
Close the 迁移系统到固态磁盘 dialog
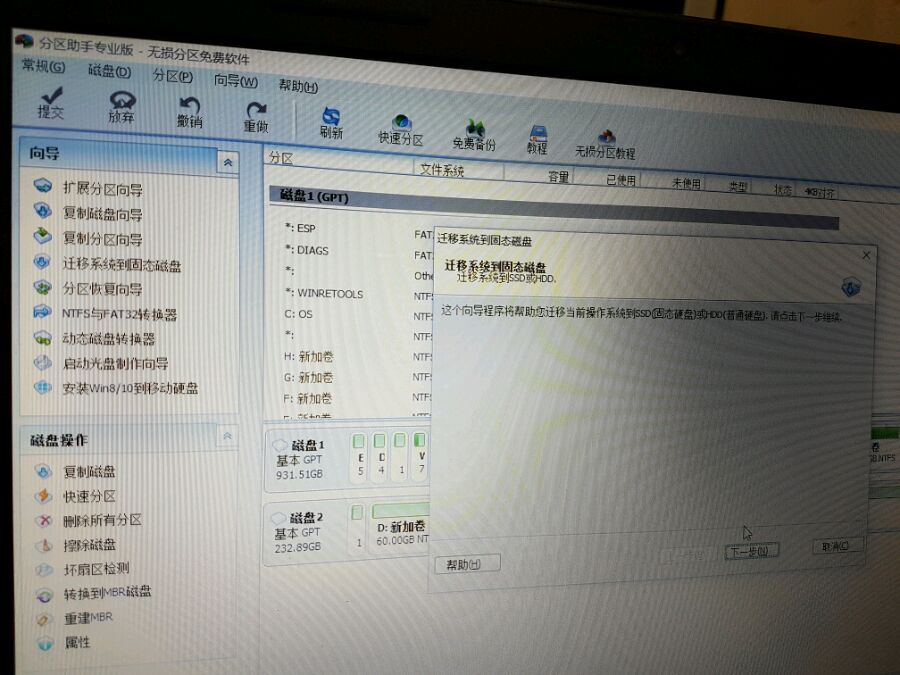(x=866, y=255)
